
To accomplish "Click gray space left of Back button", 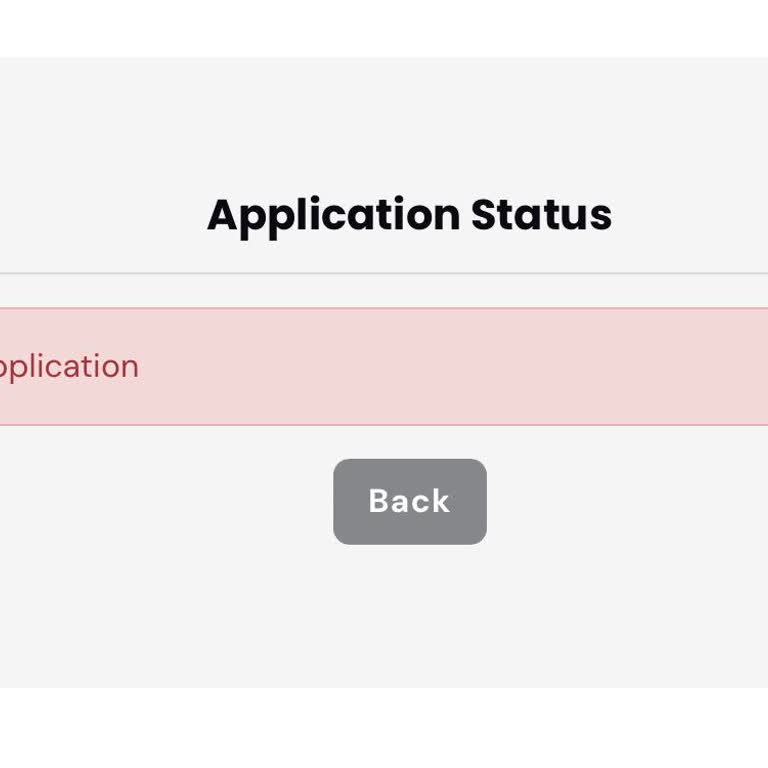I will pos(167,502).
